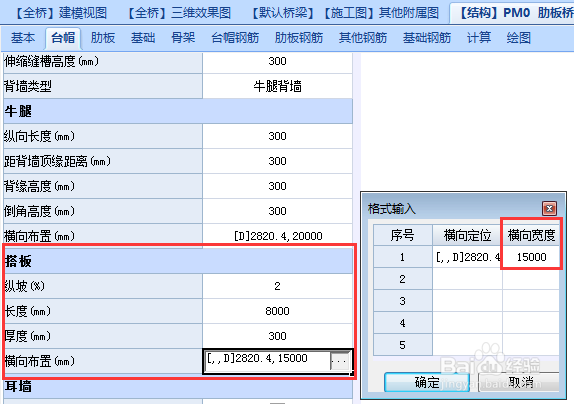This screenshot has width=574, height=404.
Task: Open the 其他钢筋 tab
Action: pyautogui.click(x=363, y=38)
